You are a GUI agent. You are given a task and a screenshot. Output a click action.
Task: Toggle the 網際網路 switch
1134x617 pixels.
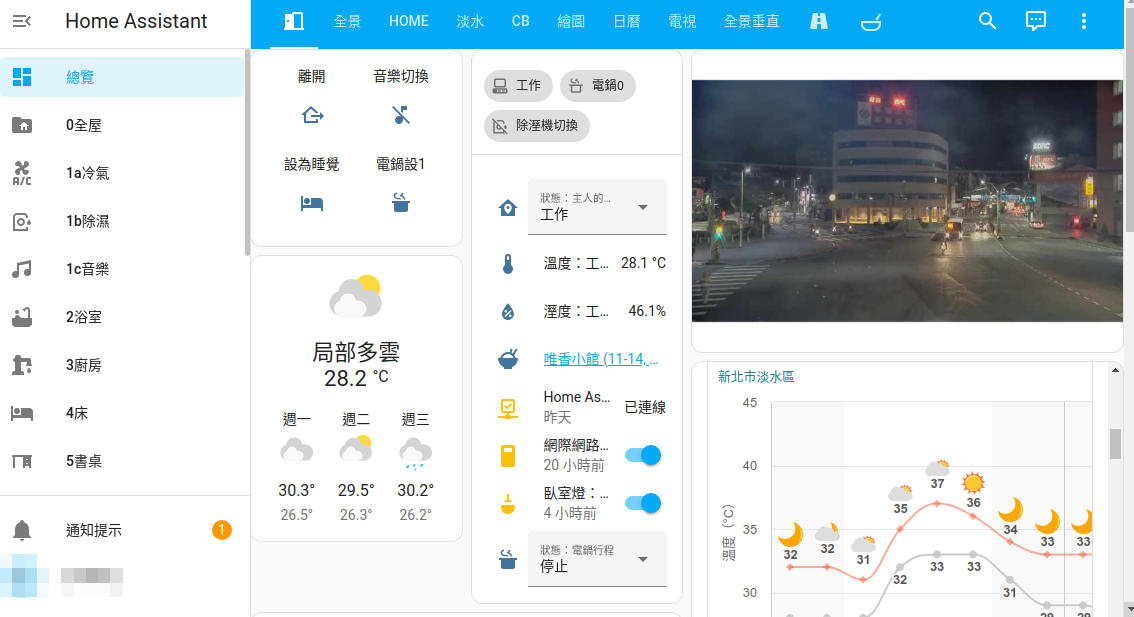point(643,455)
